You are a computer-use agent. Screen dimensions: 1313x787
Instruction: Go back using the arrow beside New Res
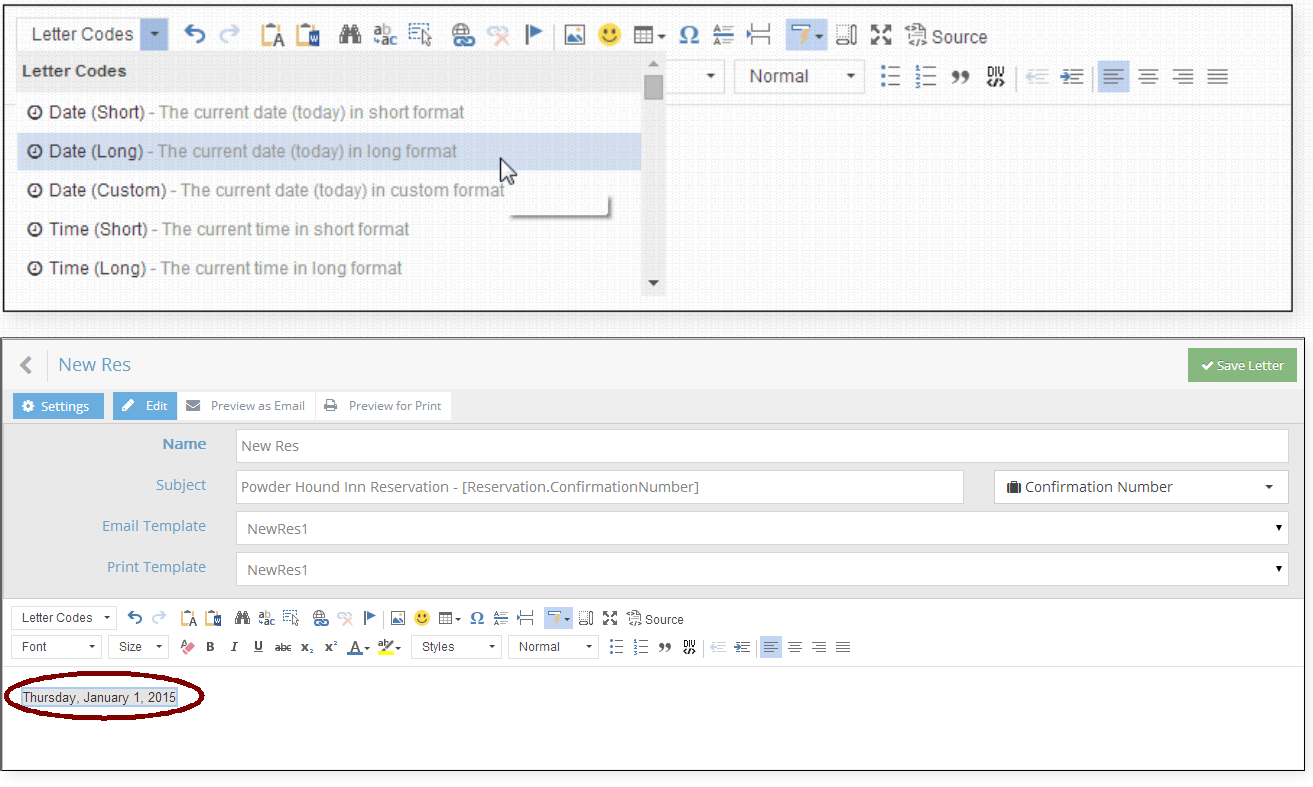[x=26, y=365]
